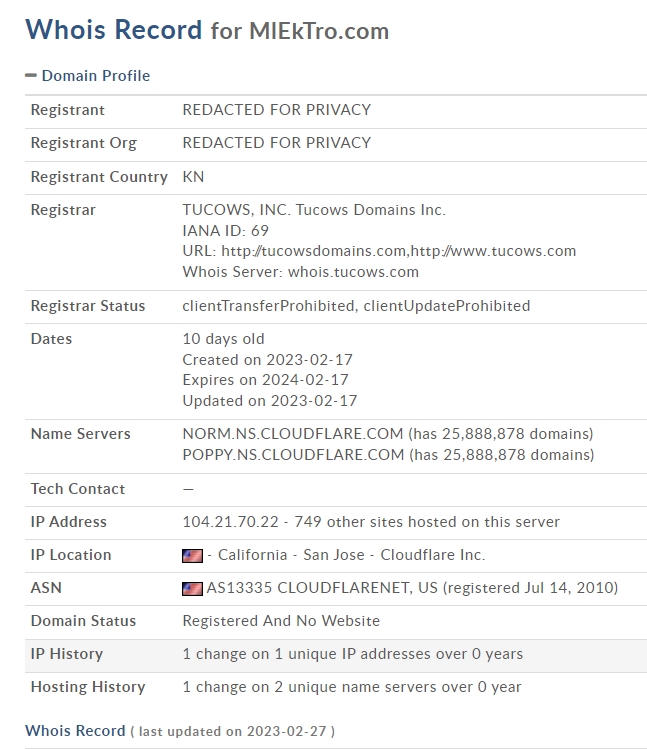Viewport: 647px width, 749px height.
Task: Collapse the Domain Profile section
Action: [88, 75]
